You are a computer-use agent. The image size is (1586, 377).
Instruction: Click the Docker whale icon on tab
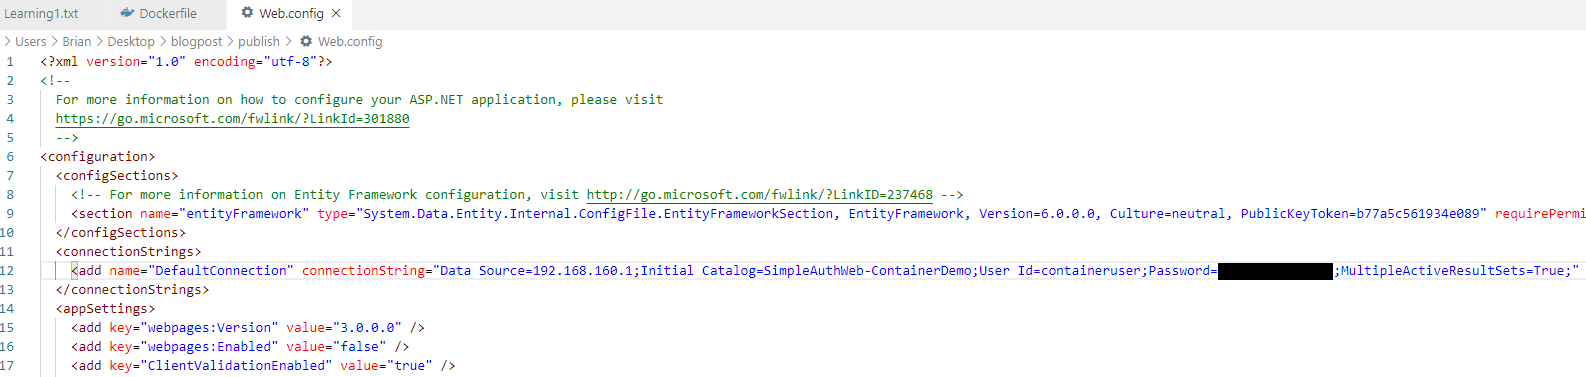click(127, 13)
